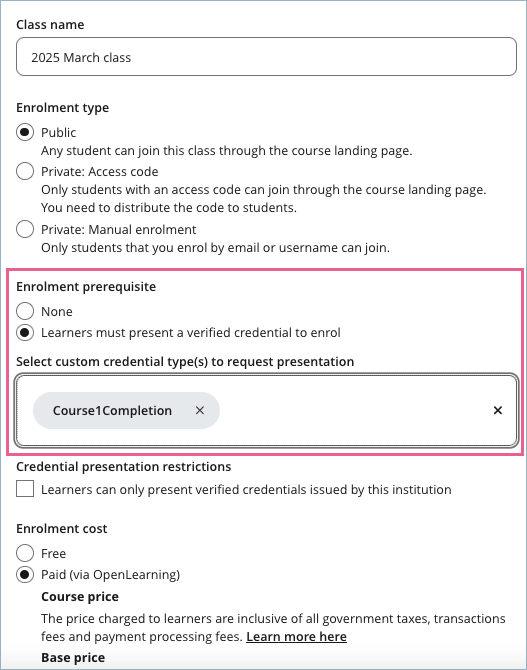Select Private: Manual enrolment radio button

(25, 229)
